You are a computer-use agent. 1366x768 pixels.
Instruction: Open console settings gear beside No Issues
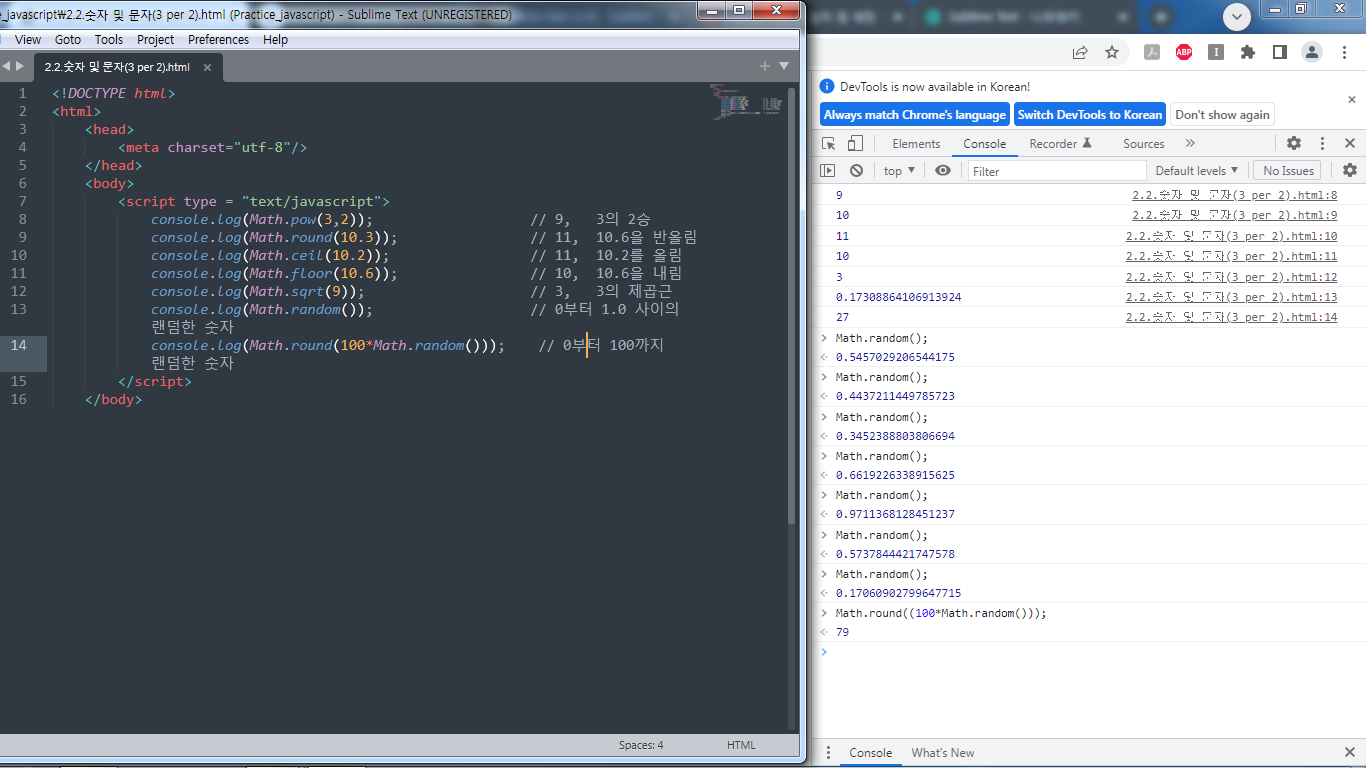point(1350,171)
